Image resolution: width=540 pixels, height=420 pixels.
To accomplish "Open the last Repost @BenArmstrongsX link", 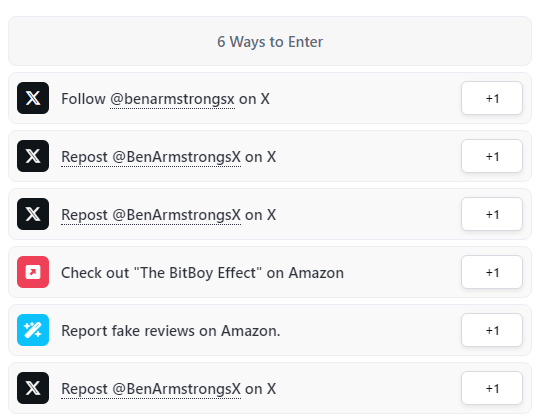I will 151,389.
